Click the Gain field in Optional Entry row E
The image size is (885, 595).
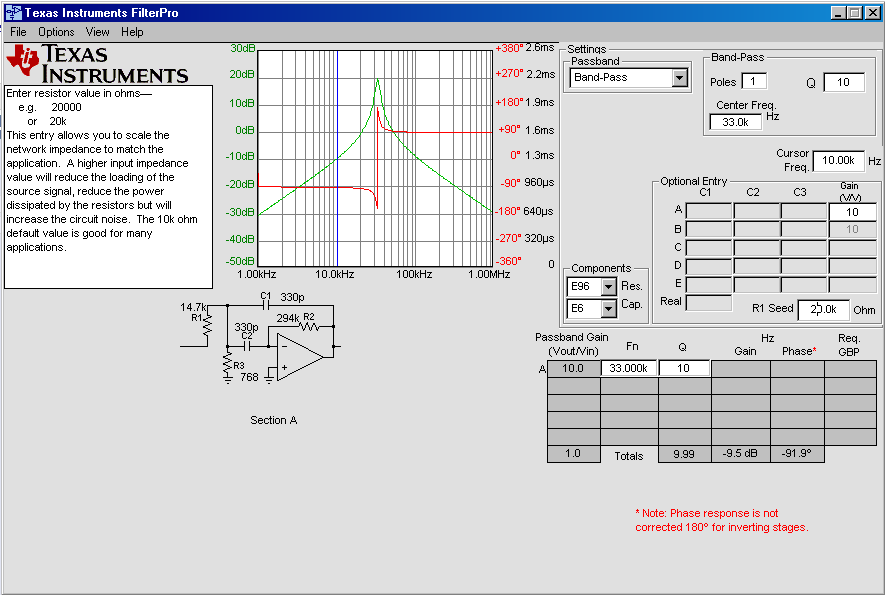pyautogui.click(x=852, y=285)
